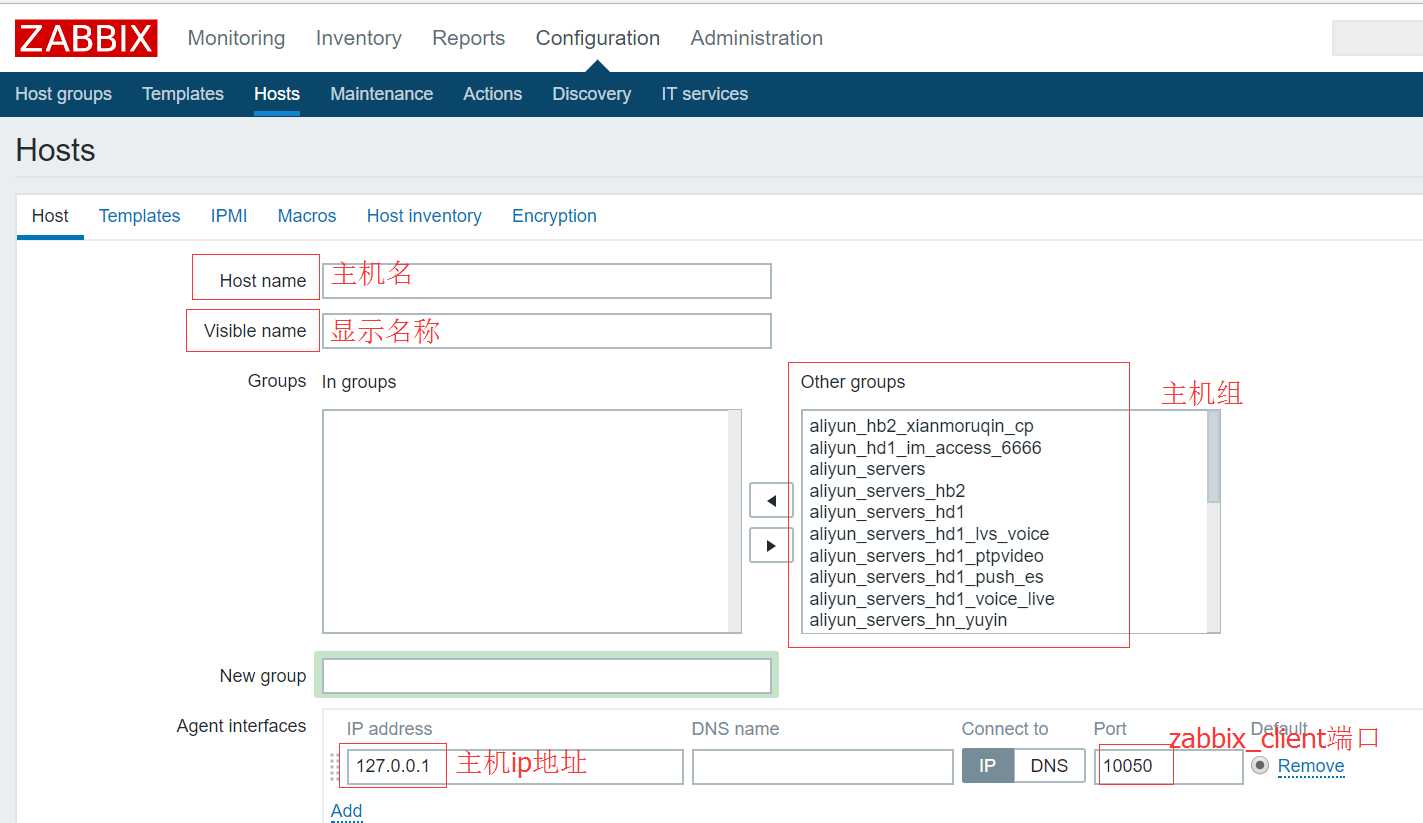Viewport: 1423px width, 823px height.
Task: Switch to Templates tab in host form
Action: tap(139, 216)
